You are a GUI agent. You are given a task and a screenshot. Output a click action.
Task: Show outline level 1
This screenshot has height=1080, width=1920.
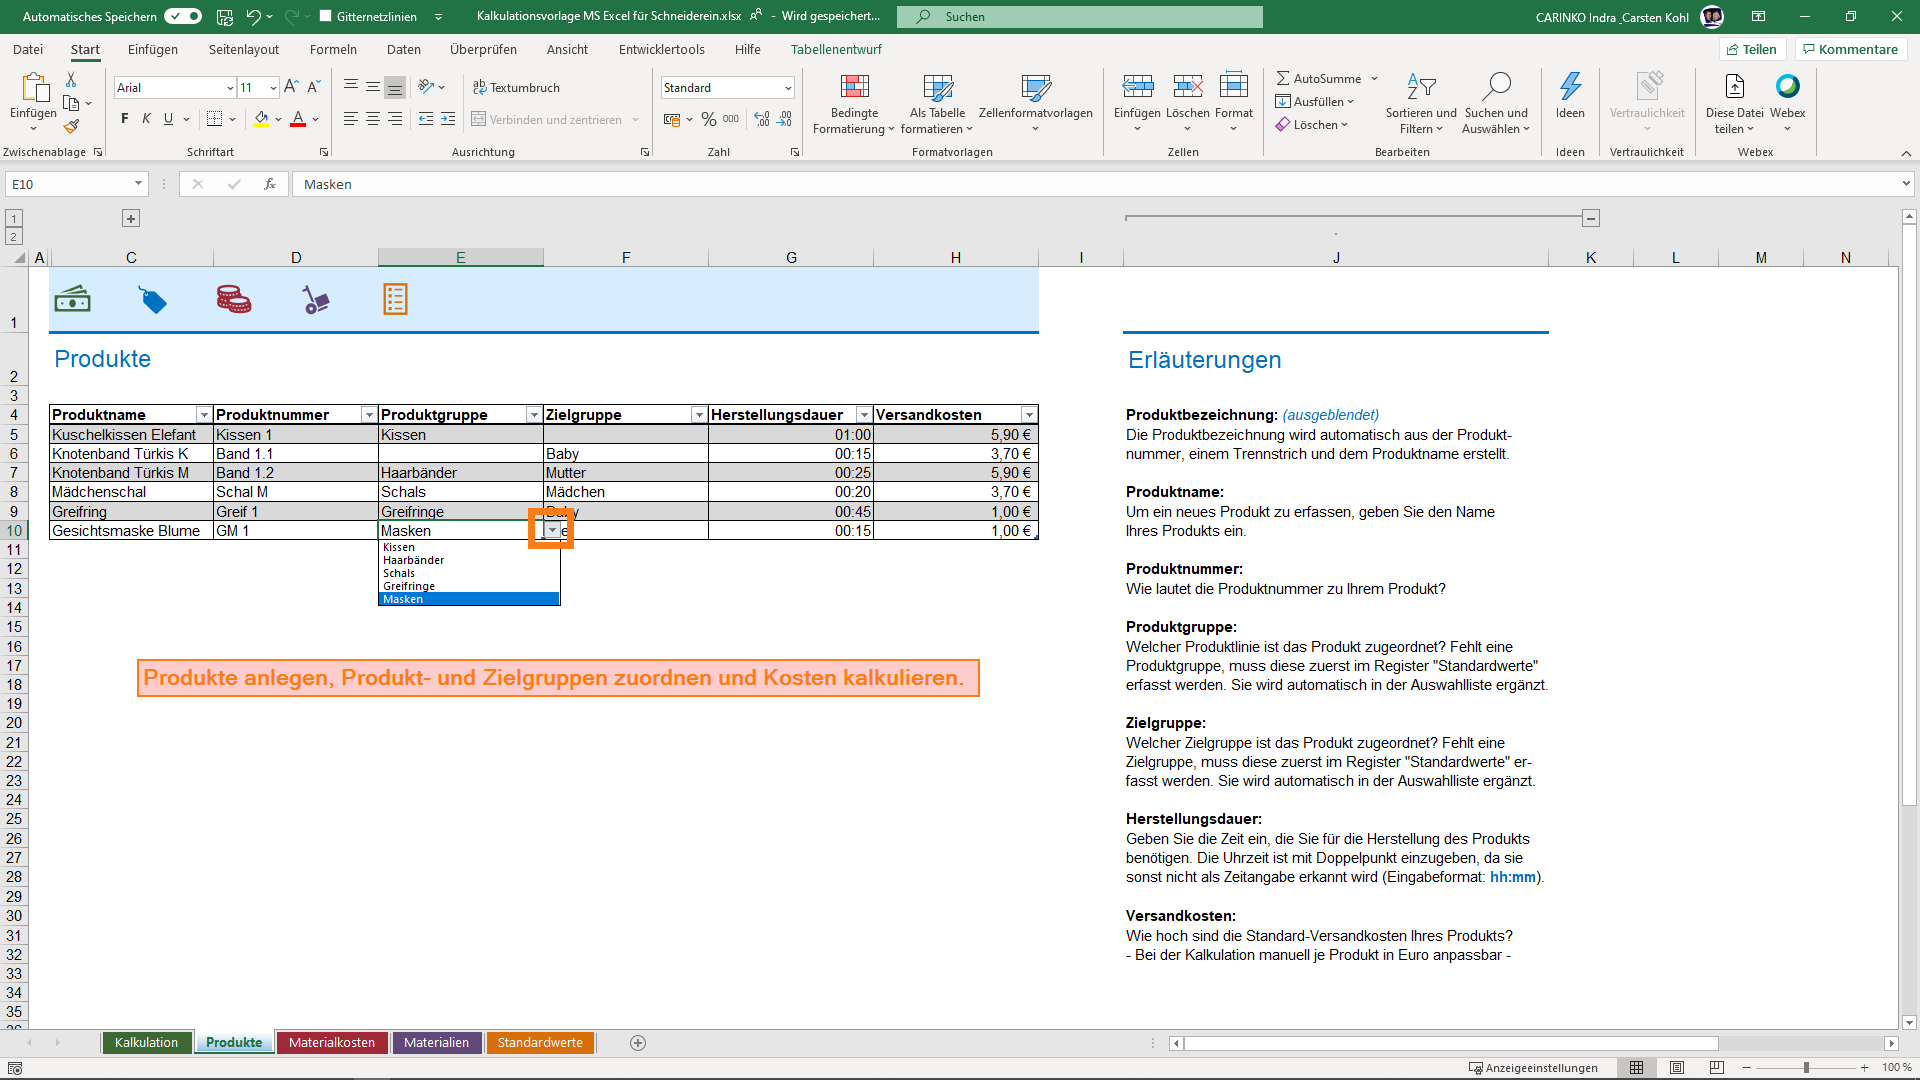(14, 218)
